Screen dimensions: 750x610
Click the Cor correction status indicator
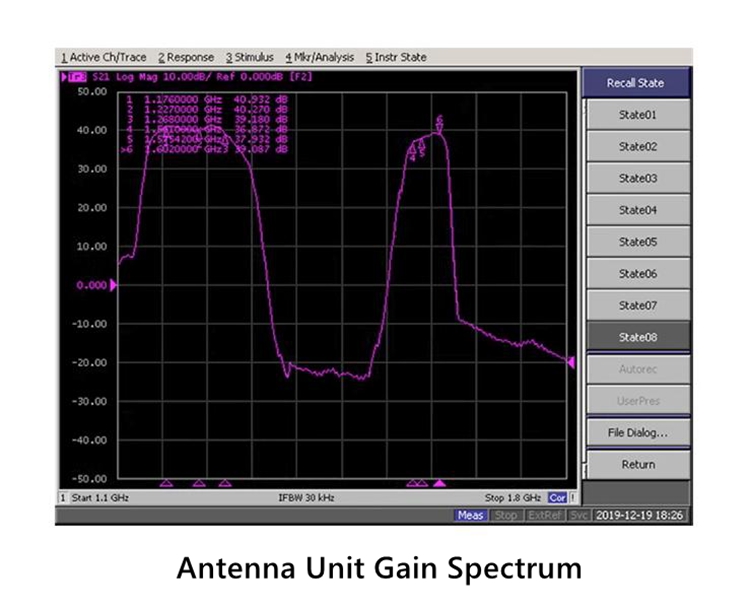tap(557, 497)
